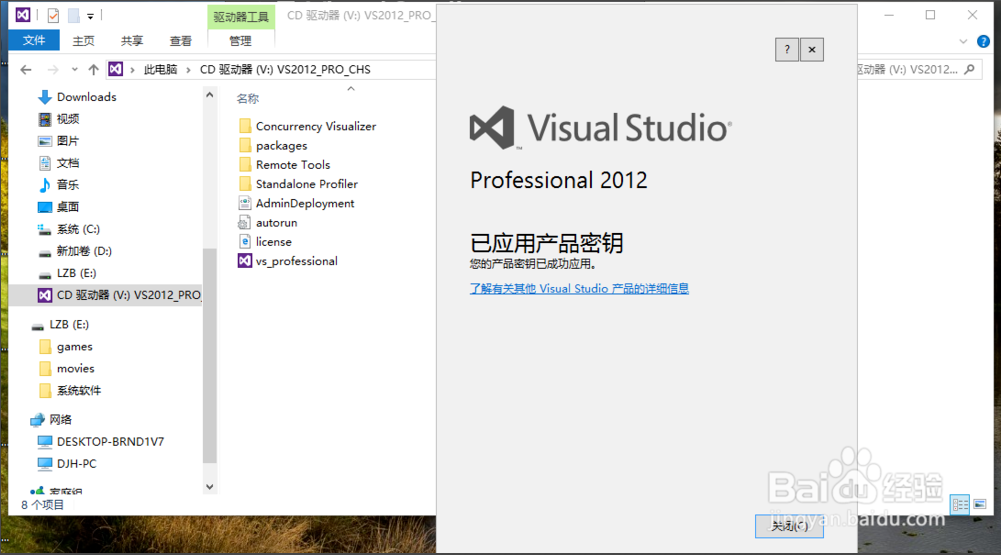1001x555 pixels.
Task: Click the license file icon
Action: tap(245, 241)
